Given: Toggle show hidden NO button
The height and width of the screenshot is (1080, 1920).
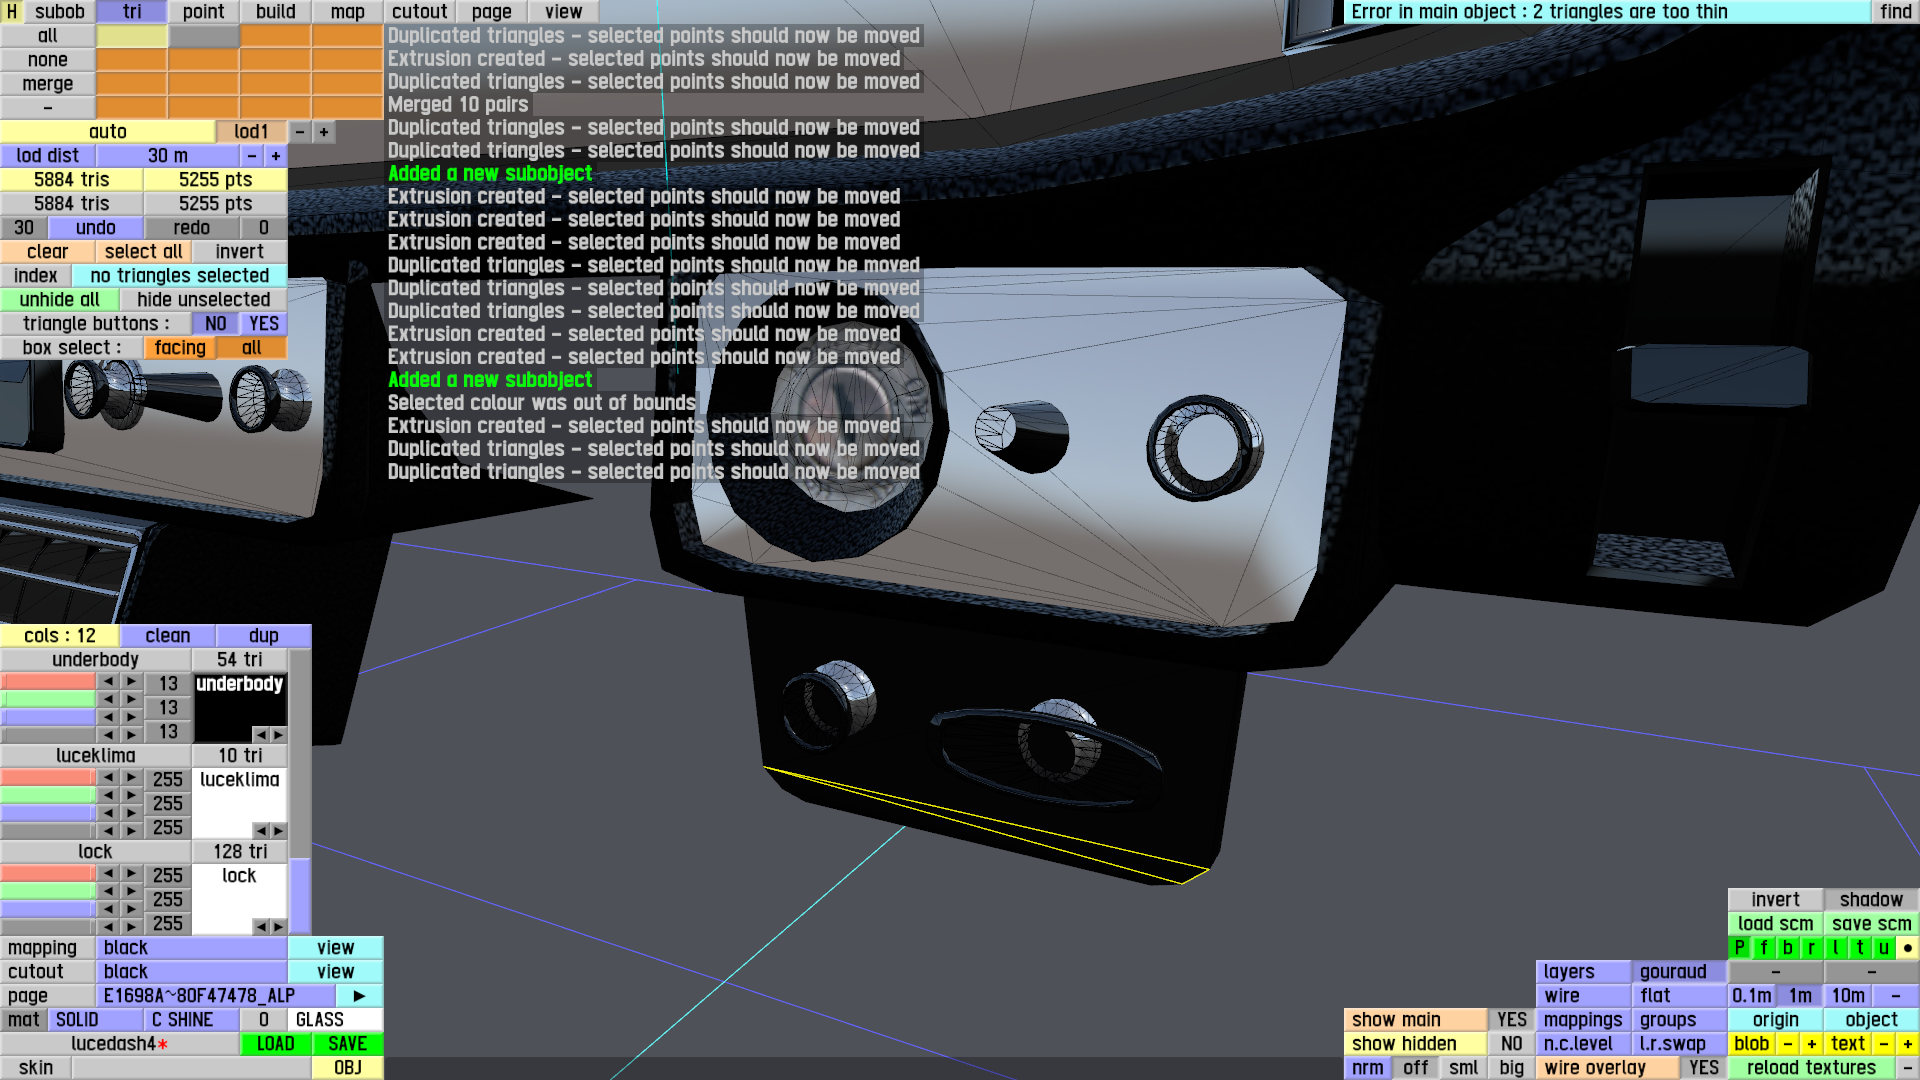Looking at the screenshot, I should (x=1511, y=1044).
